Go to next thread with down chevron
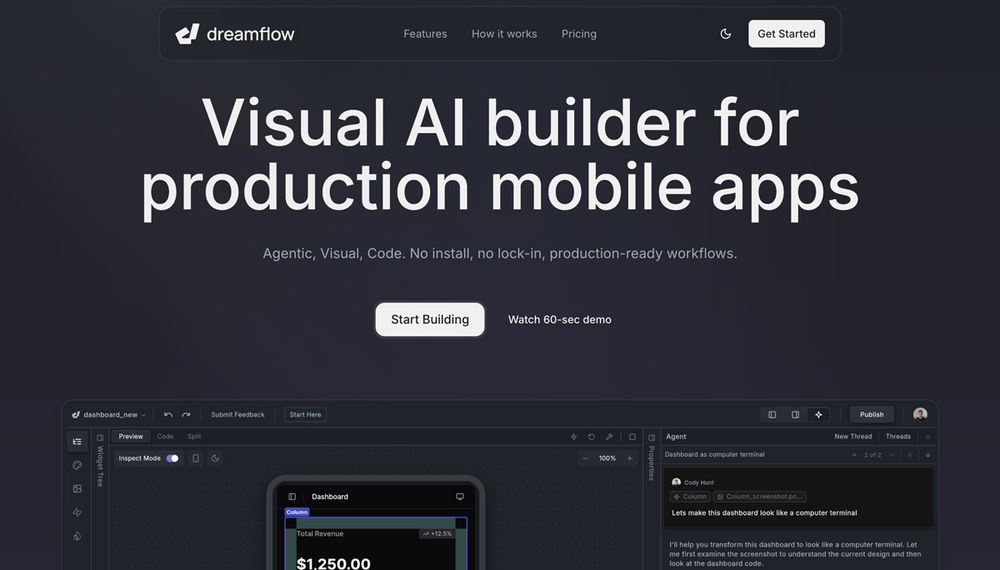 tap(891, 455)
